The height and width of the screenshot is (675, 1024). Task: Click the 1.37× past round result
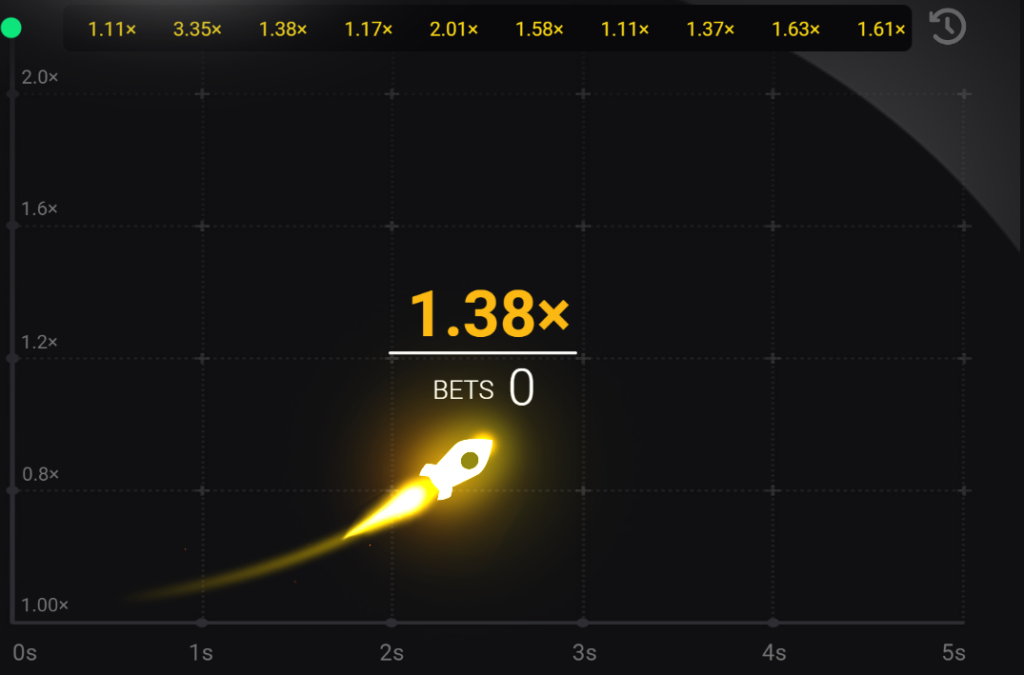tap(711, 29)
